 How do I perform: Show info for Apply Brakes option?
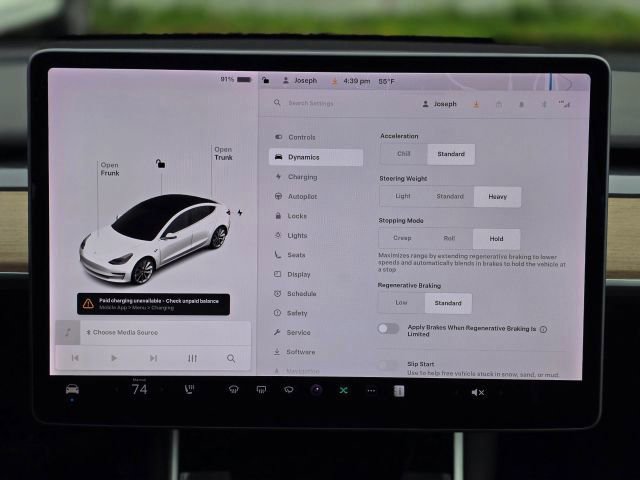(543, 329)
